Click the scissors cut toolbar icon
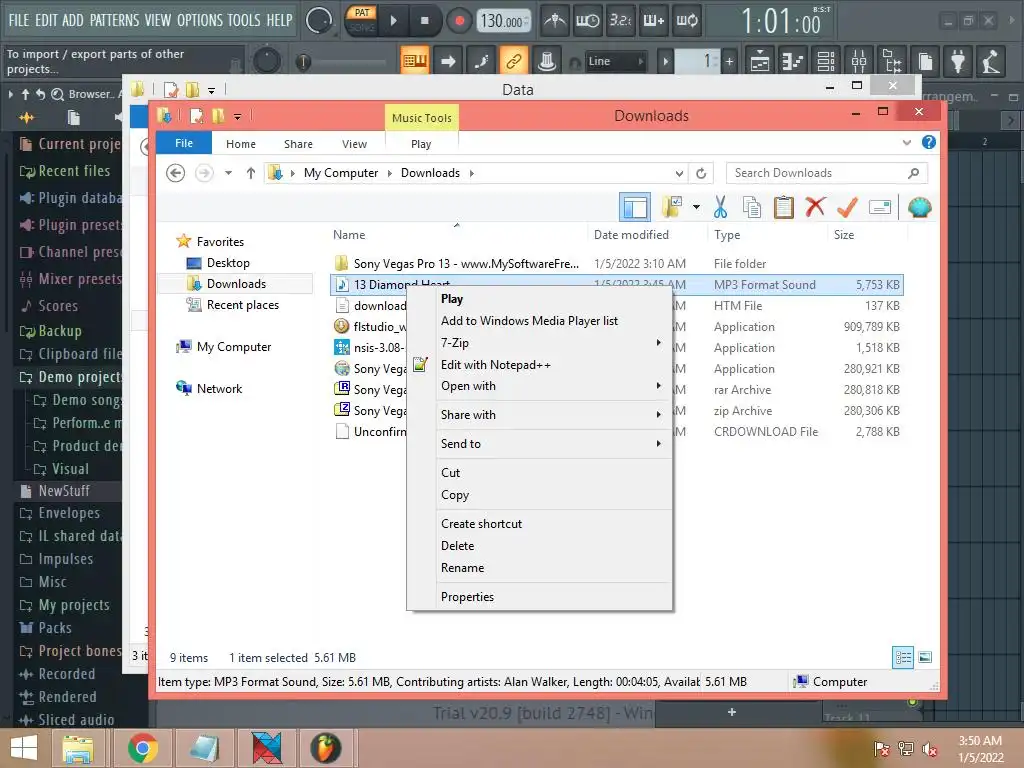Image resolution: width=1024 pixels, height=768 pixels. tap(720, 208)
